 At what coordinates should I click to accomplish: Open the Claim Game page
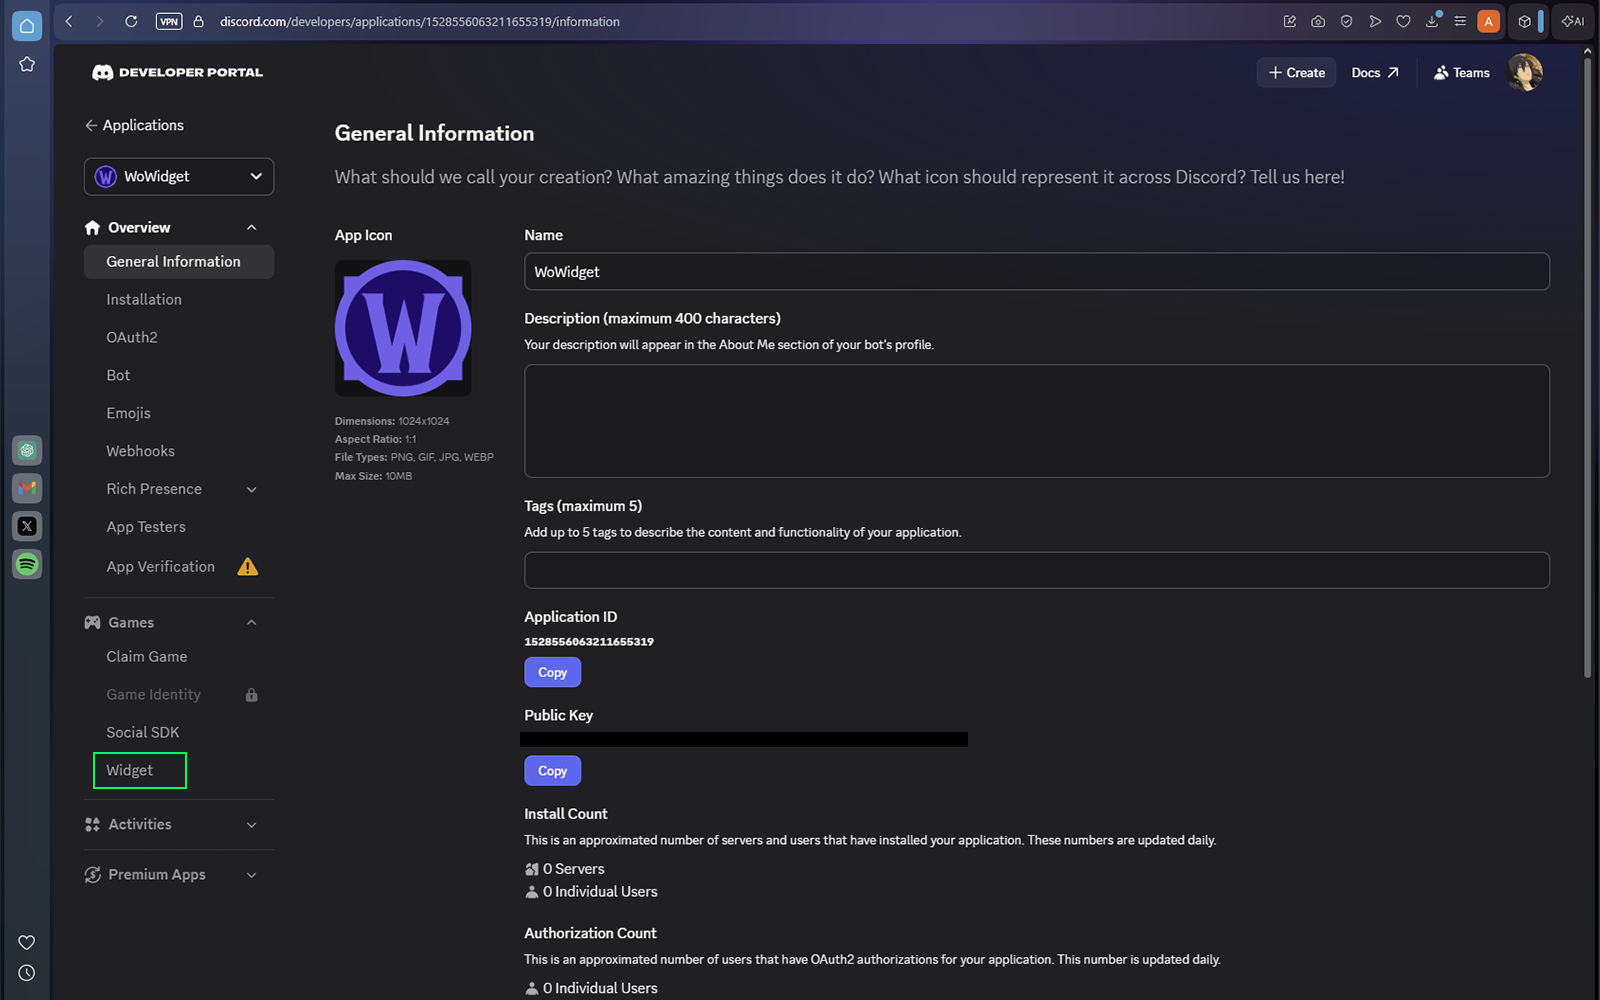click(x=147, y=656)
